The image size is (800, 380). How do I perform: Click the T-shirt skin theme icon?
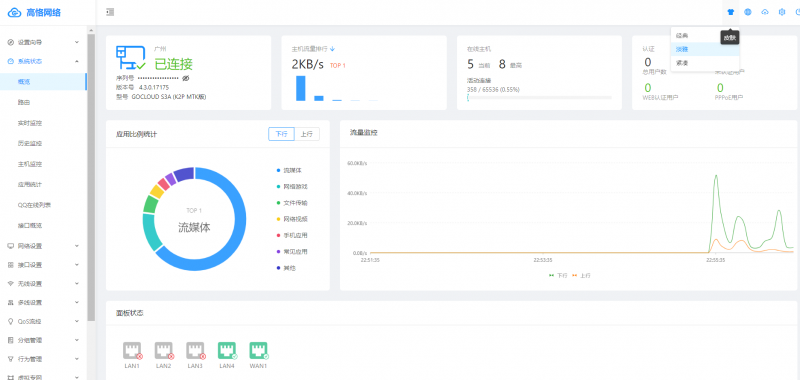pyautogui.click(x=731, y=12)
